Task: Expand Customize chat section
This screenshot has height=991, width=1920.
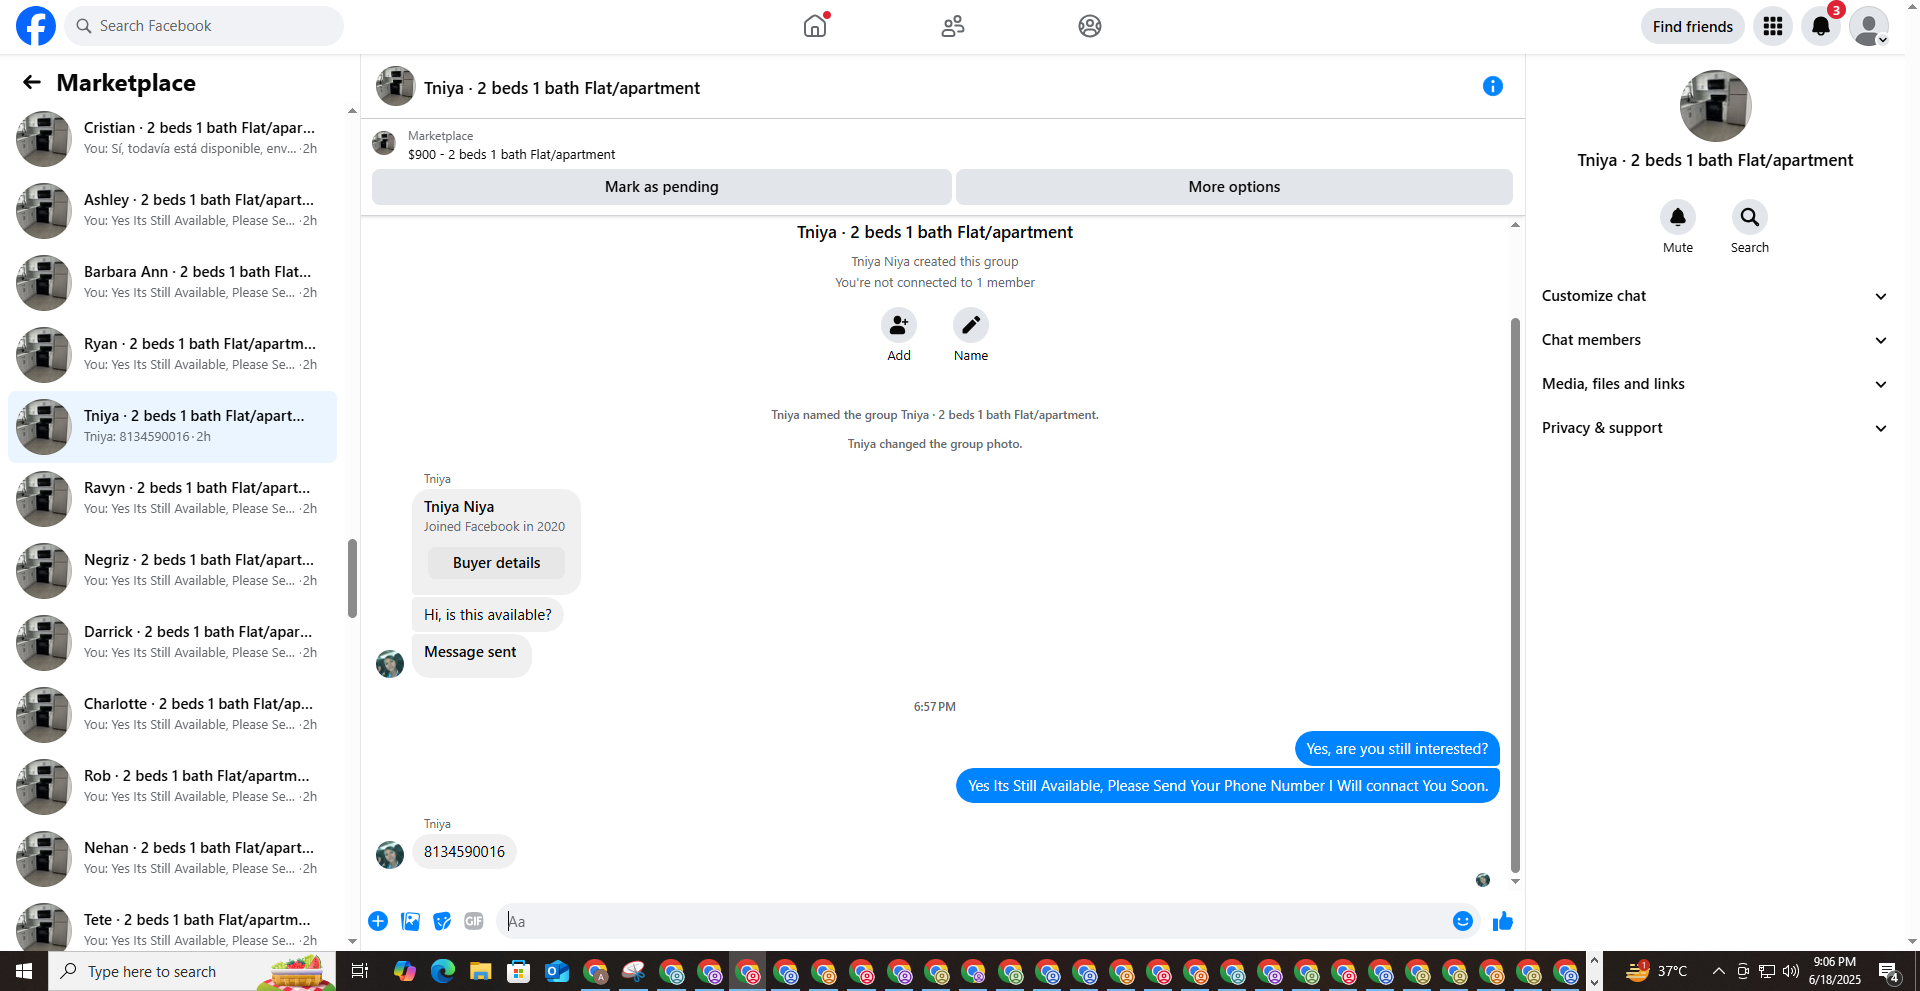Action: [1714, 296]
